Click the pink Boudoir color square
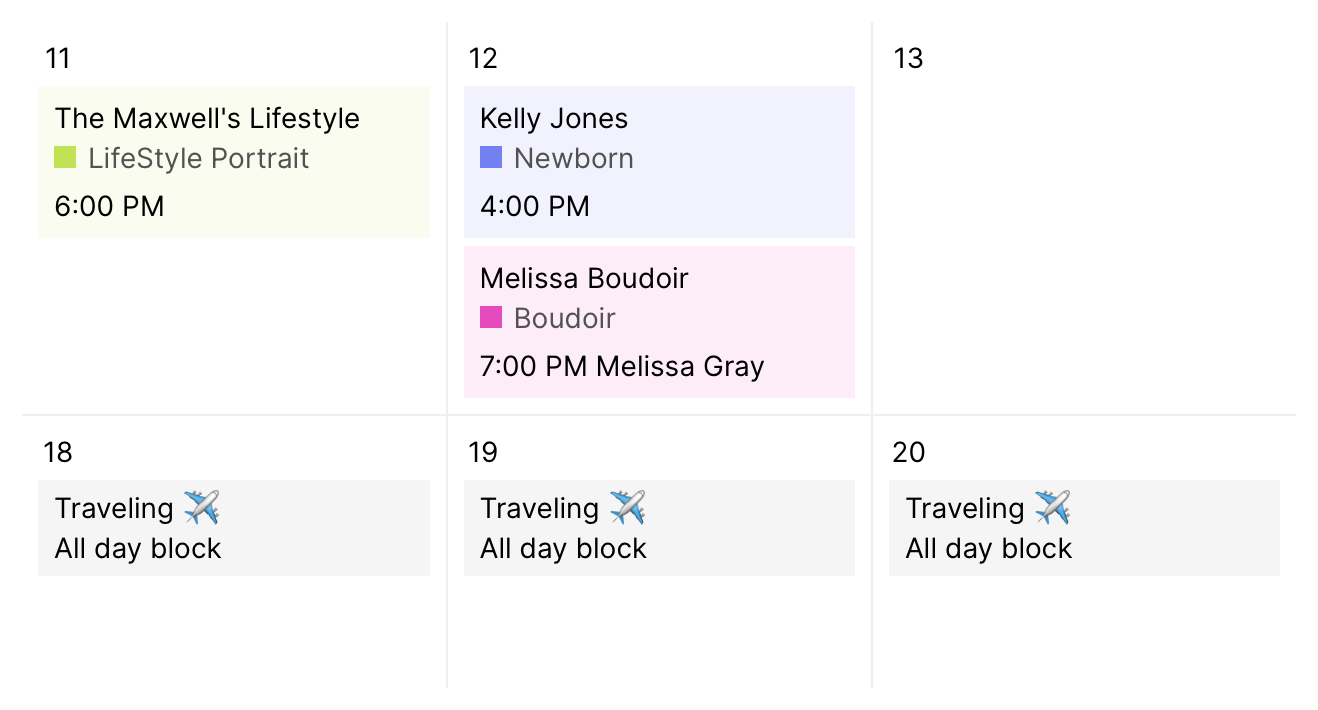The width and height of the screenshot is (1318, 710). (x=491, y=317)
